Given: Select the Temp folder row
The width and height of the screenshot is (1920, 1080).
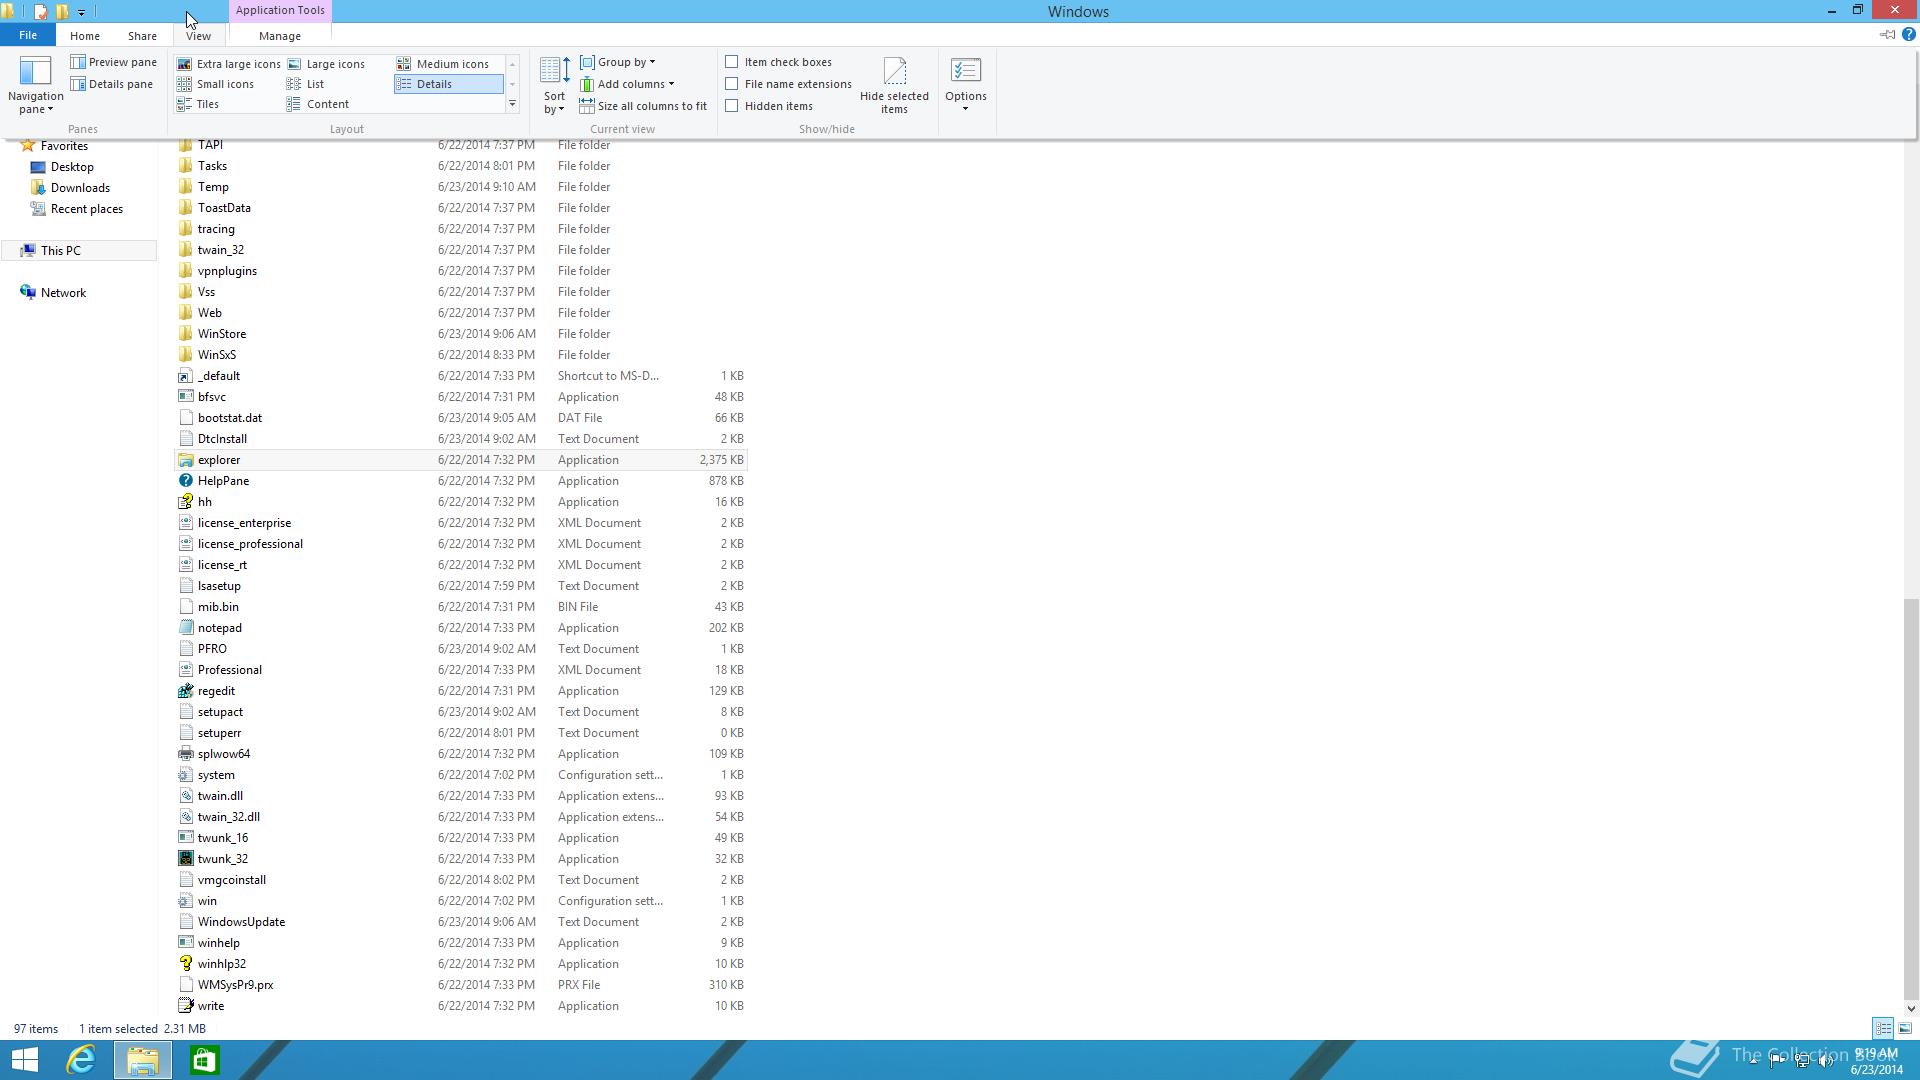Looking at the screenshot, I should [x=461, y=187].
